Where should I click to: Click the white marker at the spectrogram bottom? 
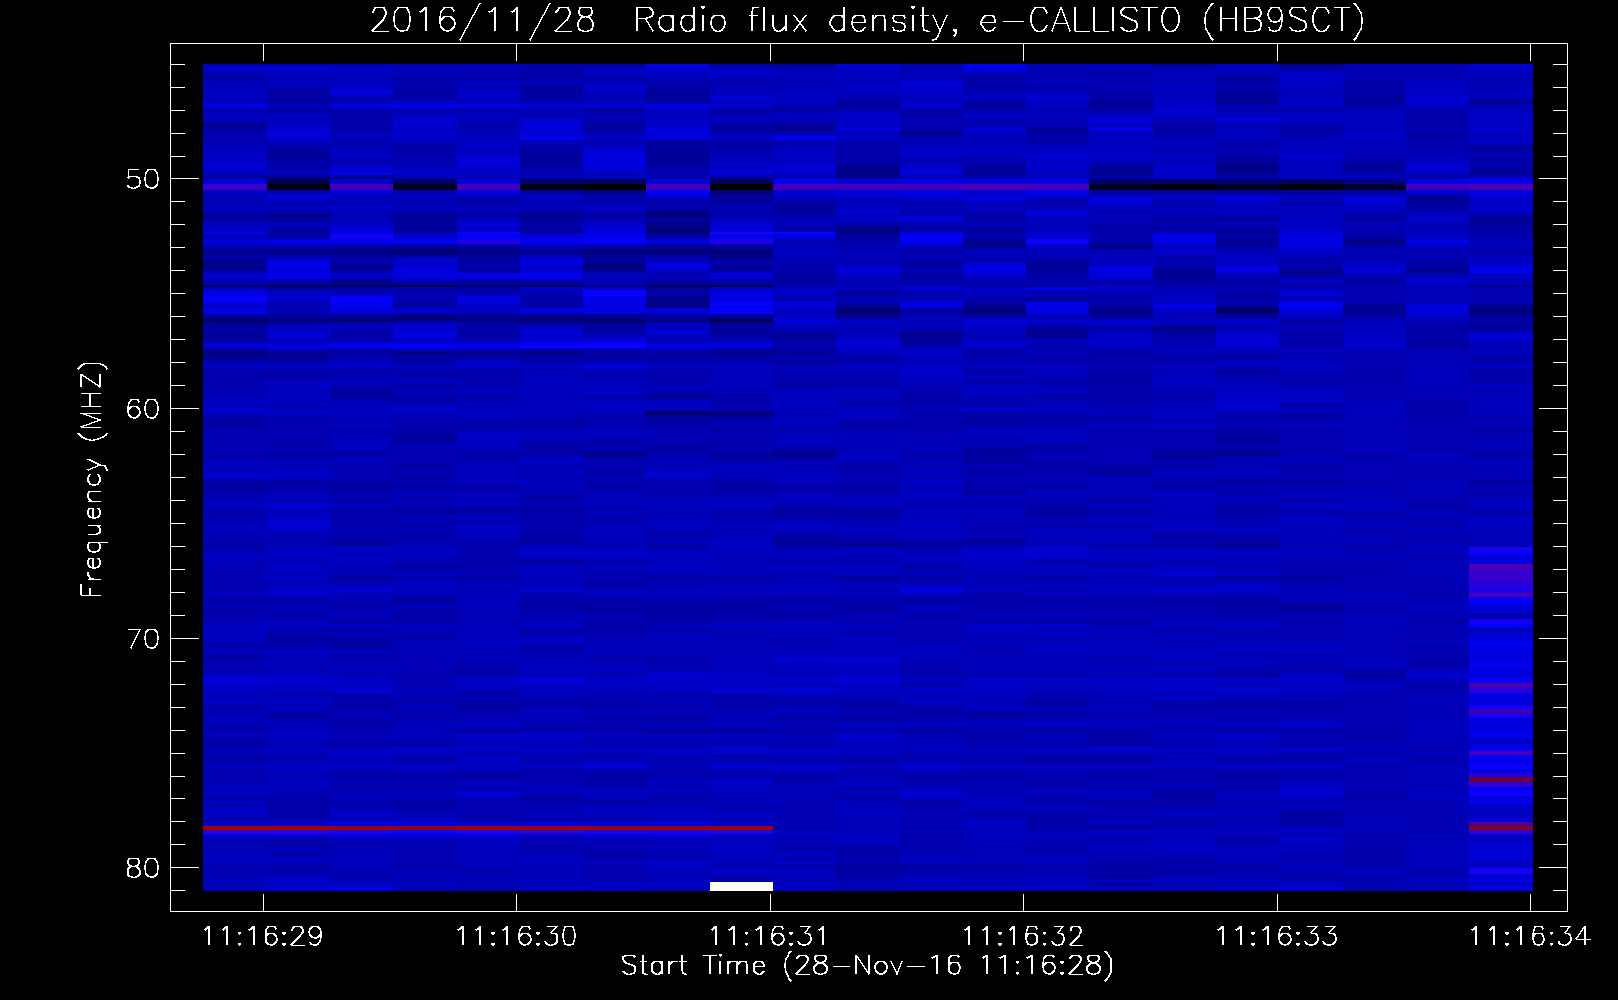point(741,886)
